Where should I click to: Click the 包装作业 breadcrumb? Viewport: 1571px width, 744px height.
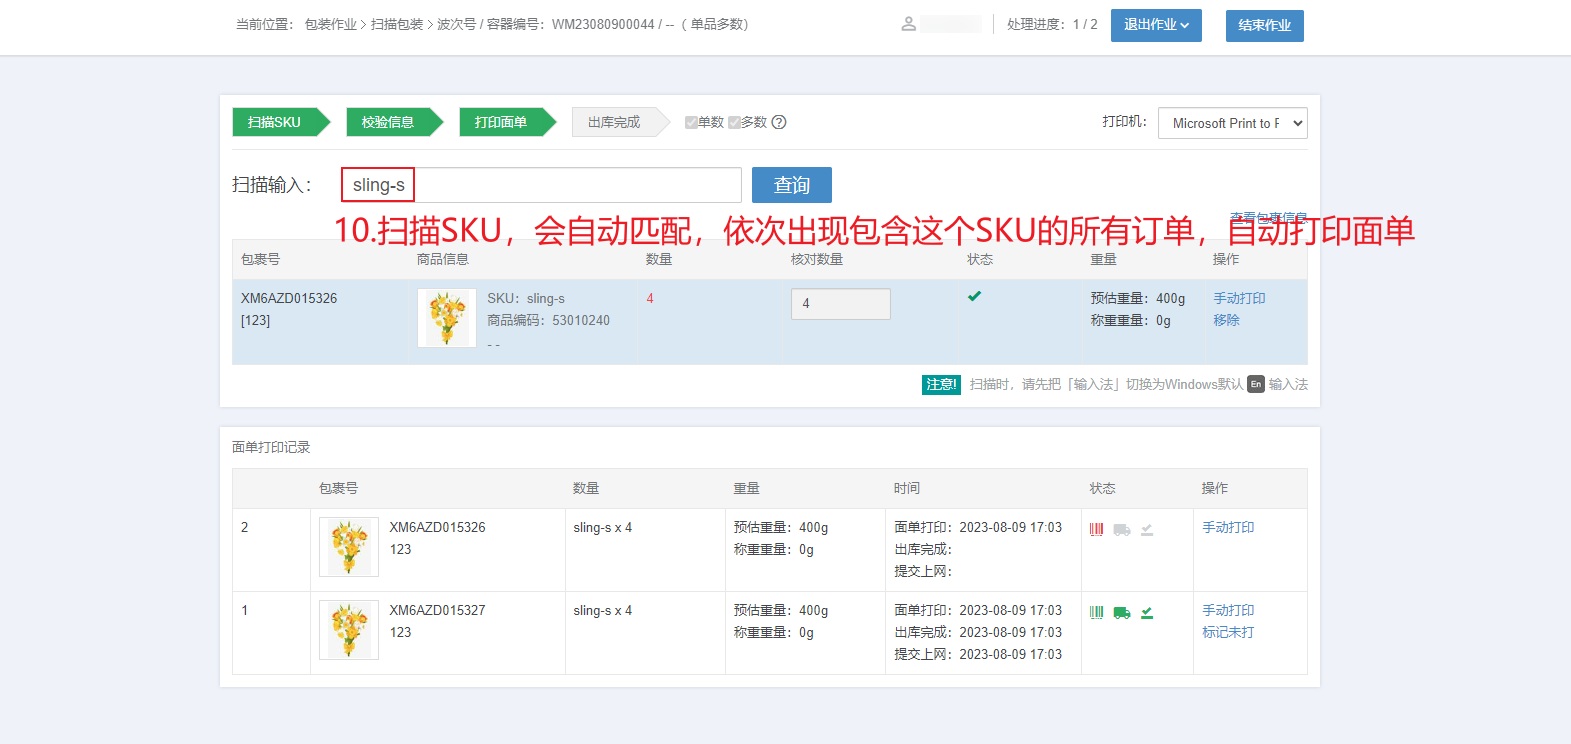coord(330,24)
